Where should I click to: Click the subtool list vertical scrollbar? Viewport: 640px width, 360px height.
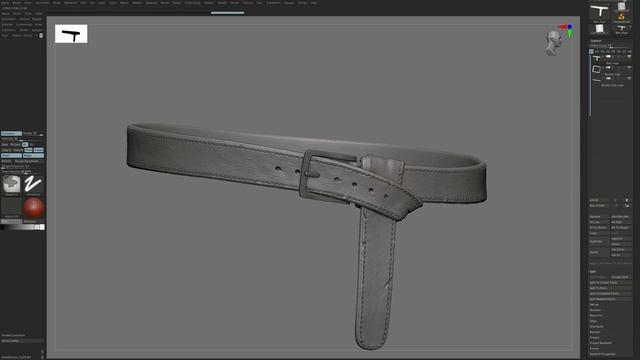pos(591,86)
